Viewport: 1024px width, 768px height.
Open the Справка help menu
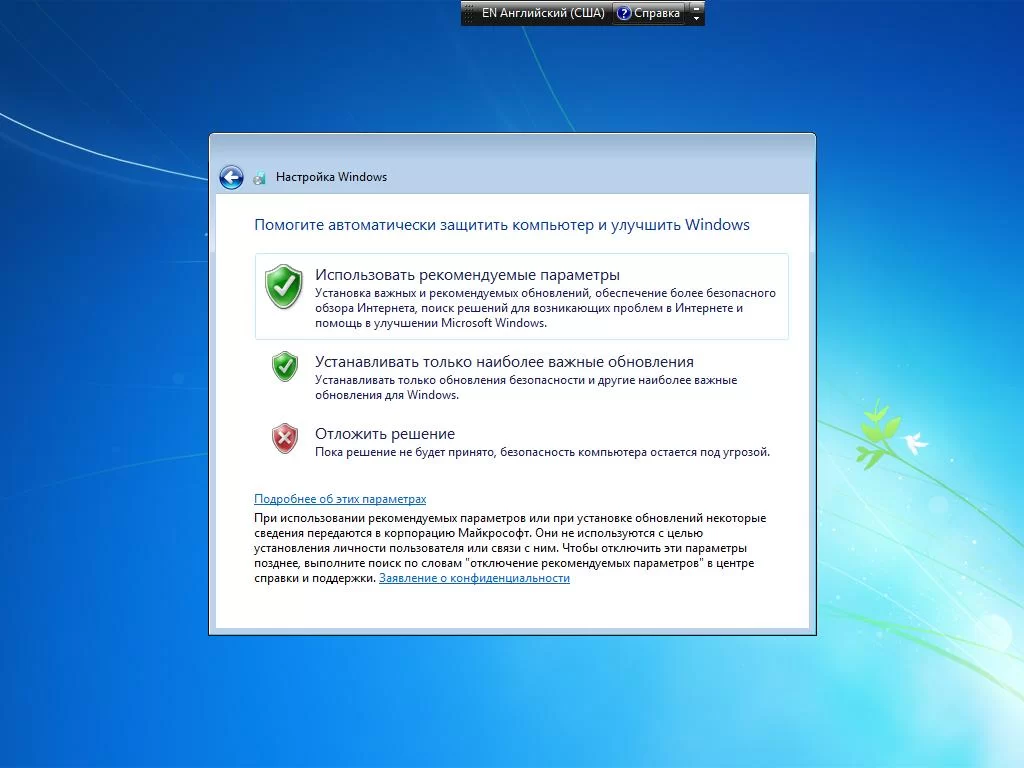point(649,13)
